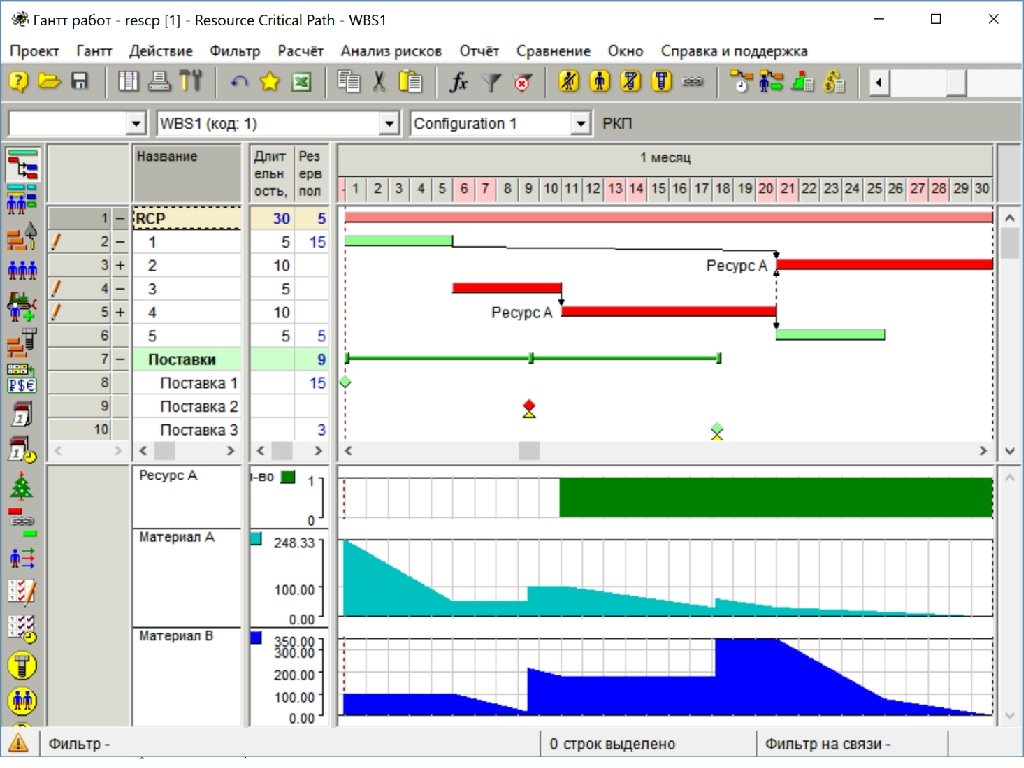Paste using the clipboard icon
This screenshot has height=768, width=1024.
pyautogui.click(x=411, y=82)
